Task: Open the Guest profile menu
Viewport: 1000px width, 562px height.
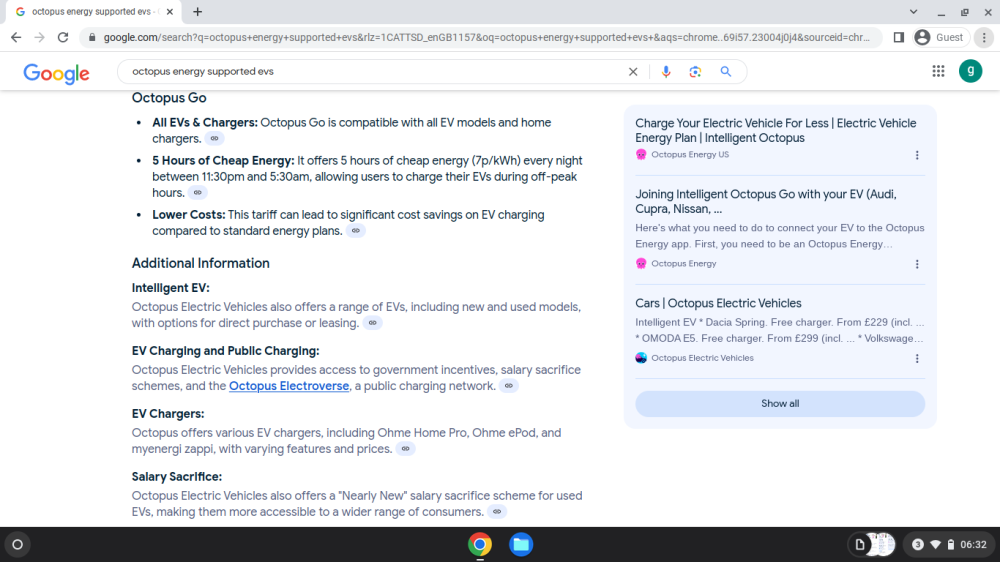Action: click(941, 38)
